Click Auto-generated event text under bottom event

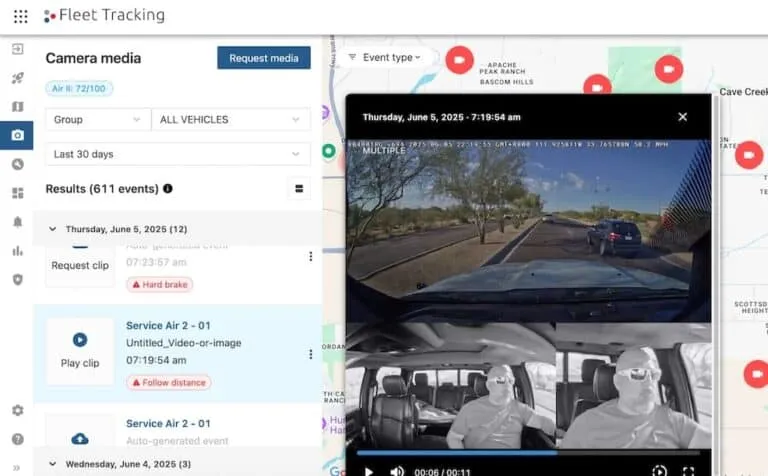(x=177, y=441)
